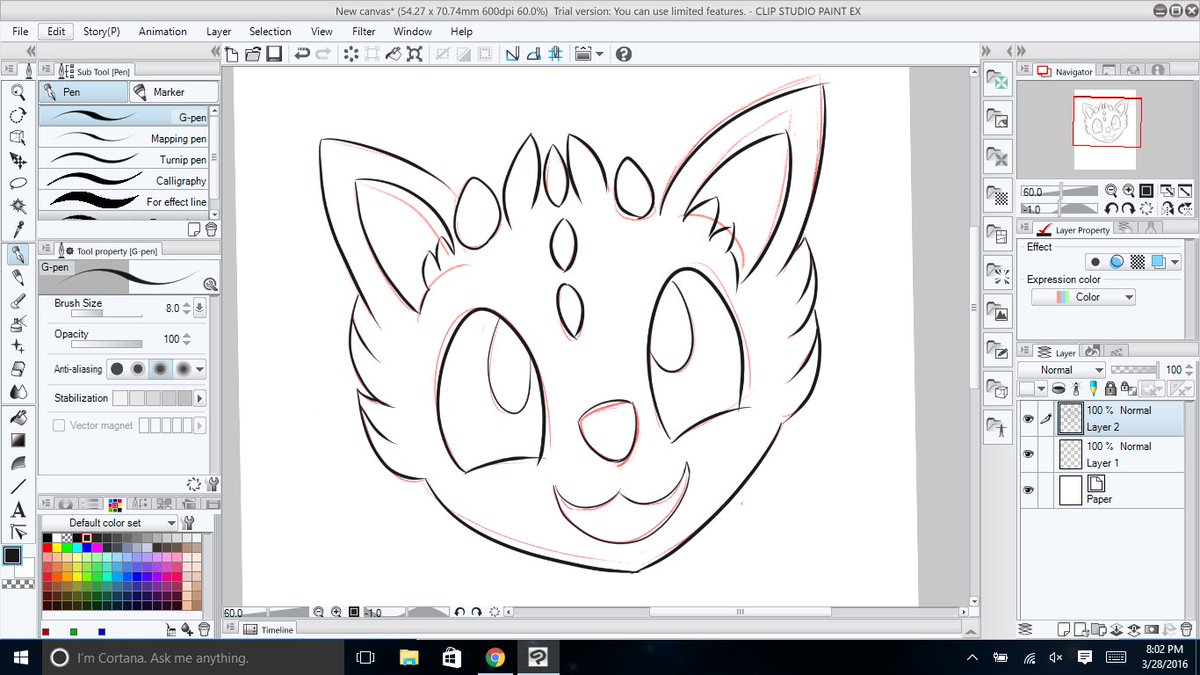Select the Turnip pen sub tool
Viewport: 1200px width, 675px height.
(123, 160)
